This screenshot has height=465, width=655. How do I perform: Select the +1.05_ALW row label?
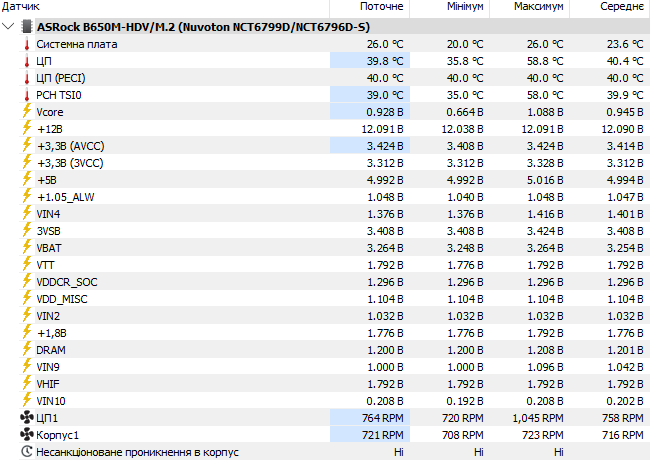pos(66,197)
